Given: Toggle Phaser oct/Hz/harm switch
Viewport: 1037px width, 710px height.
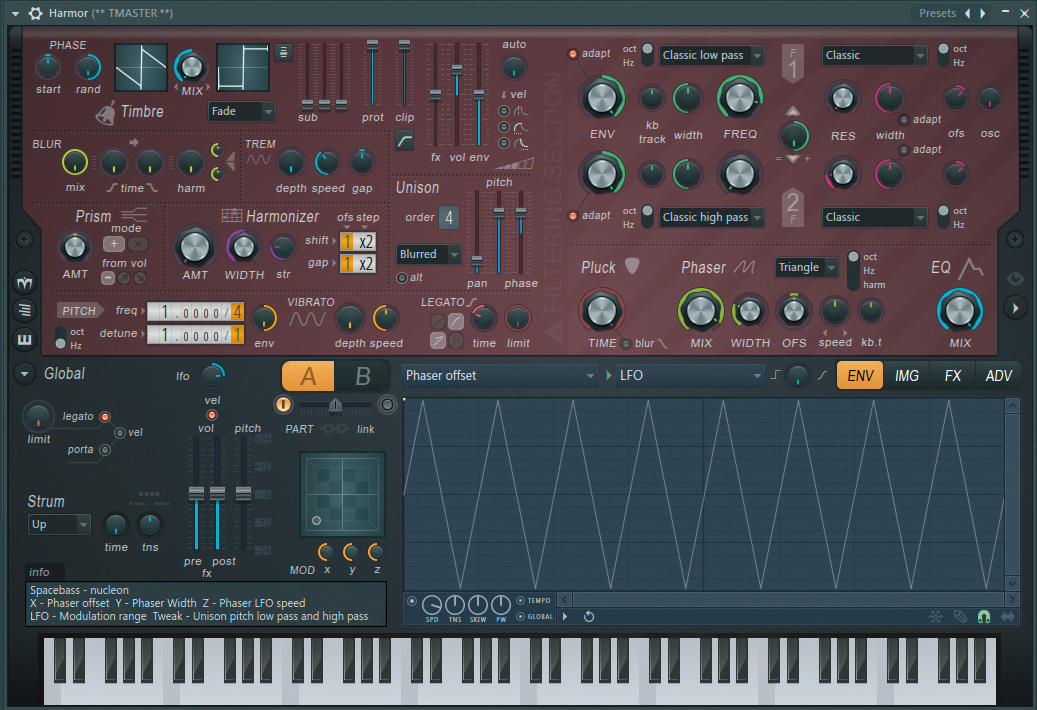Looking at the screenshot, I should tap(854, 270).
